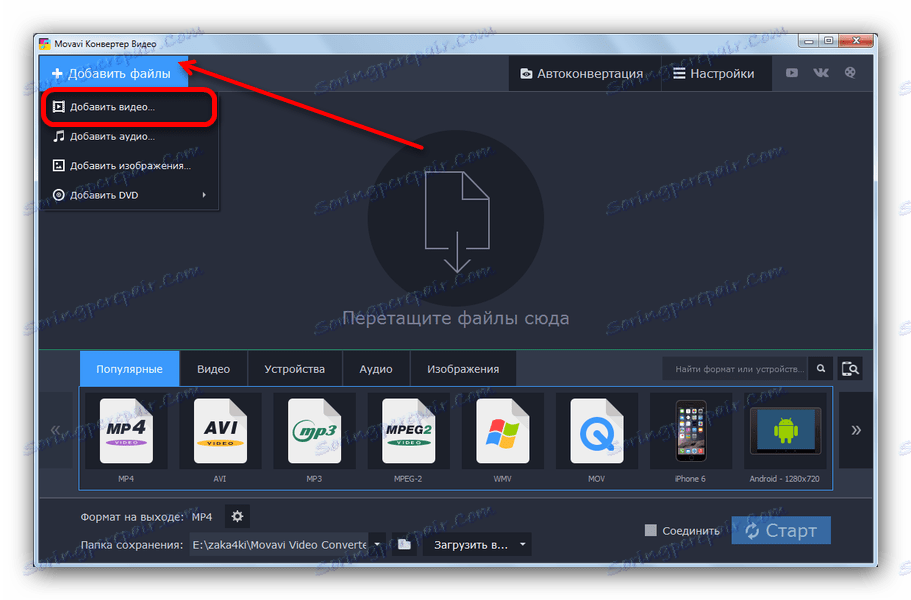Open the Аудио tab

tap(376, 369)
